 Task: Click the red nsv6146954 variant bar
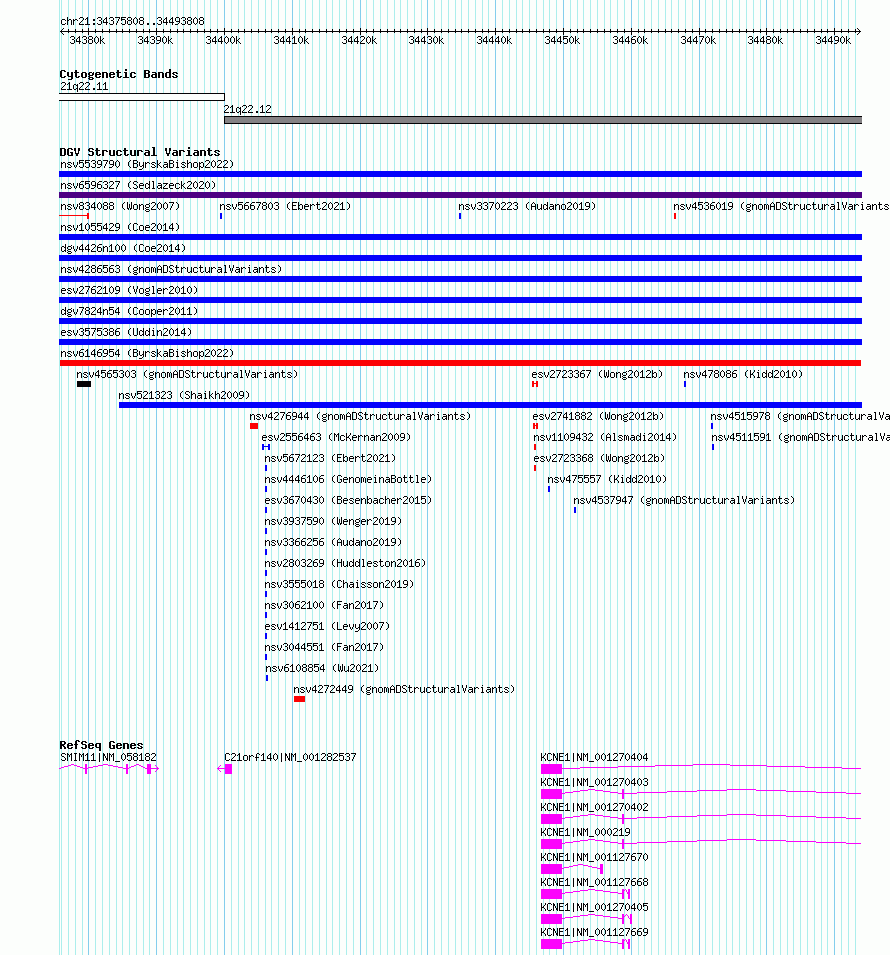(x=461, y=363)
